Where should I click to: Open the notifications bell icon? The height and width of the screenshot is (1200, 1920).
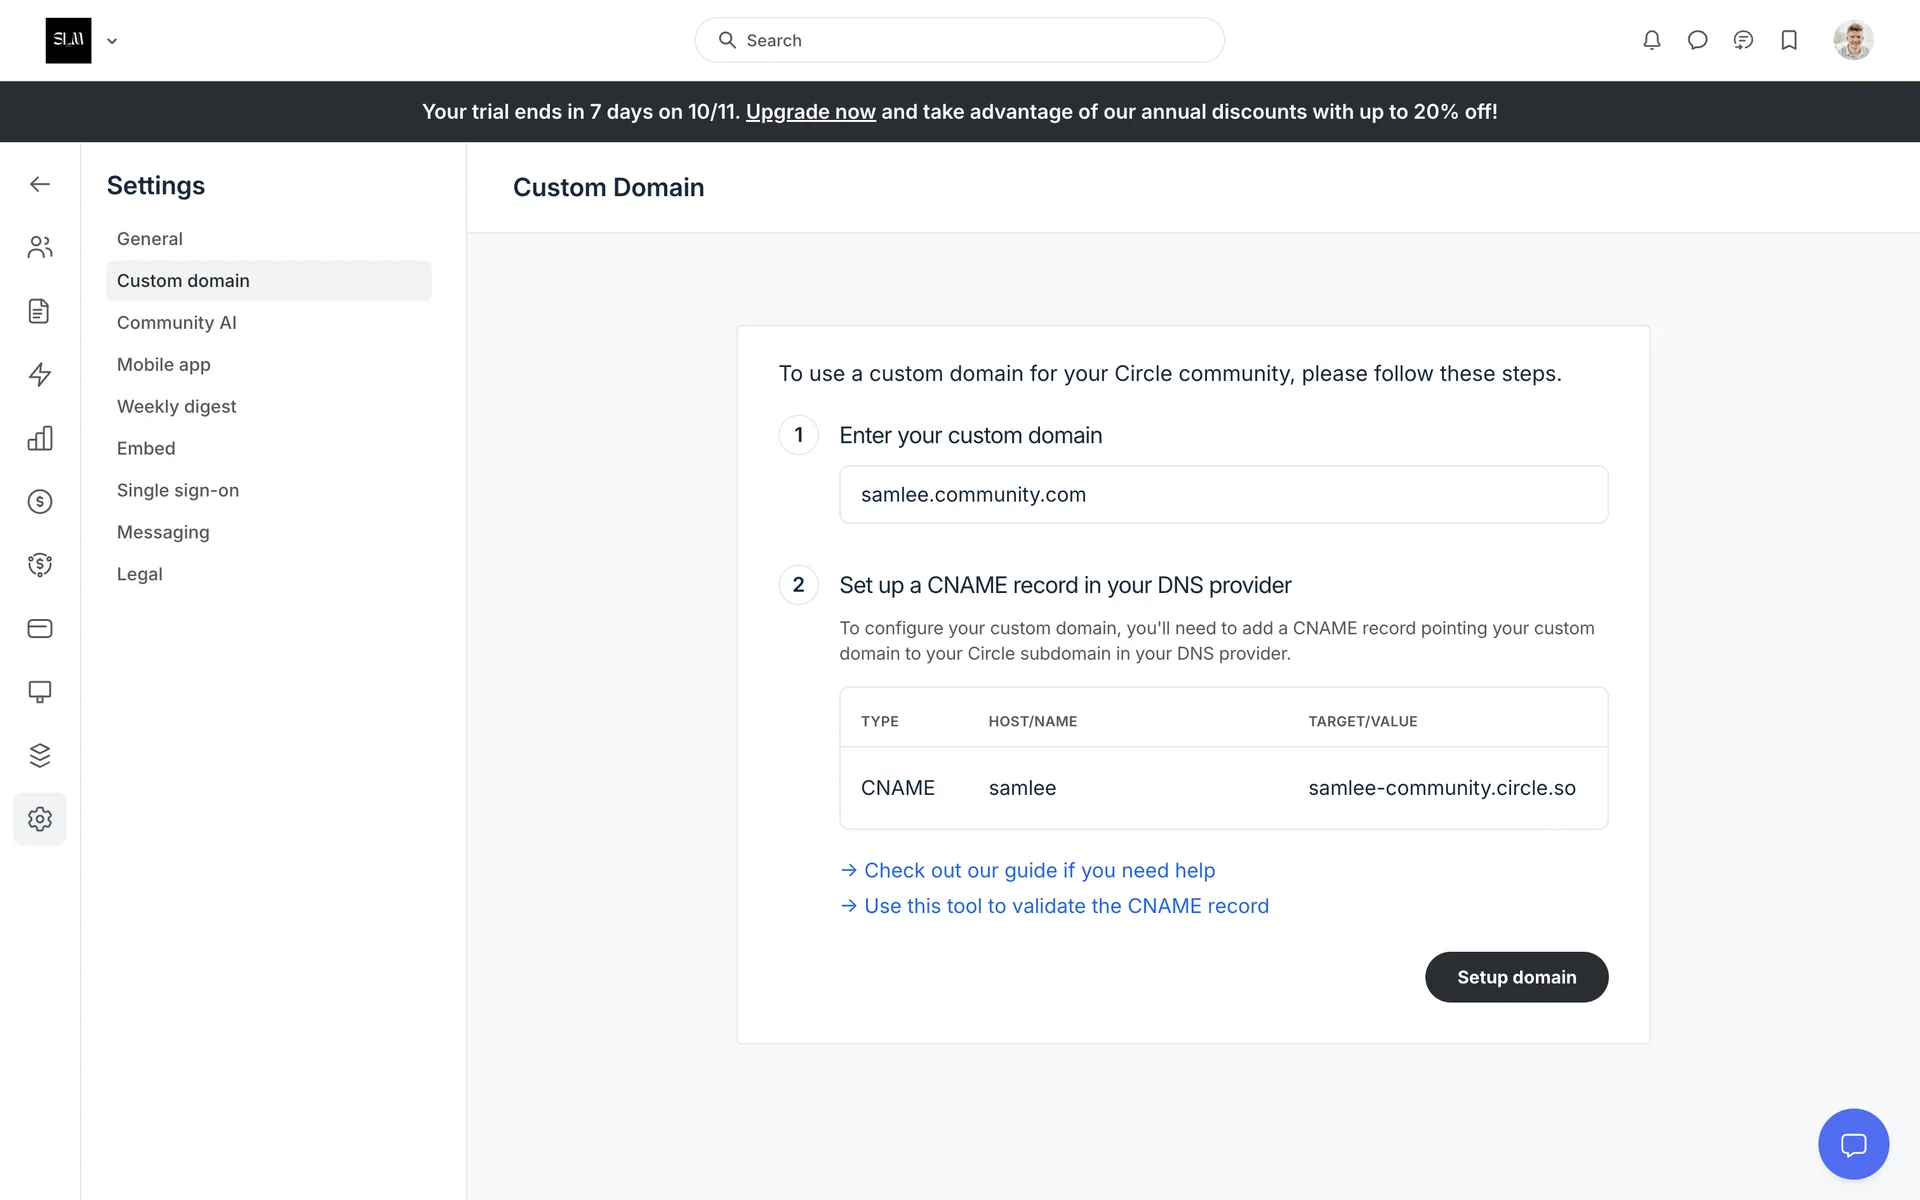[x=1652, y=40]
